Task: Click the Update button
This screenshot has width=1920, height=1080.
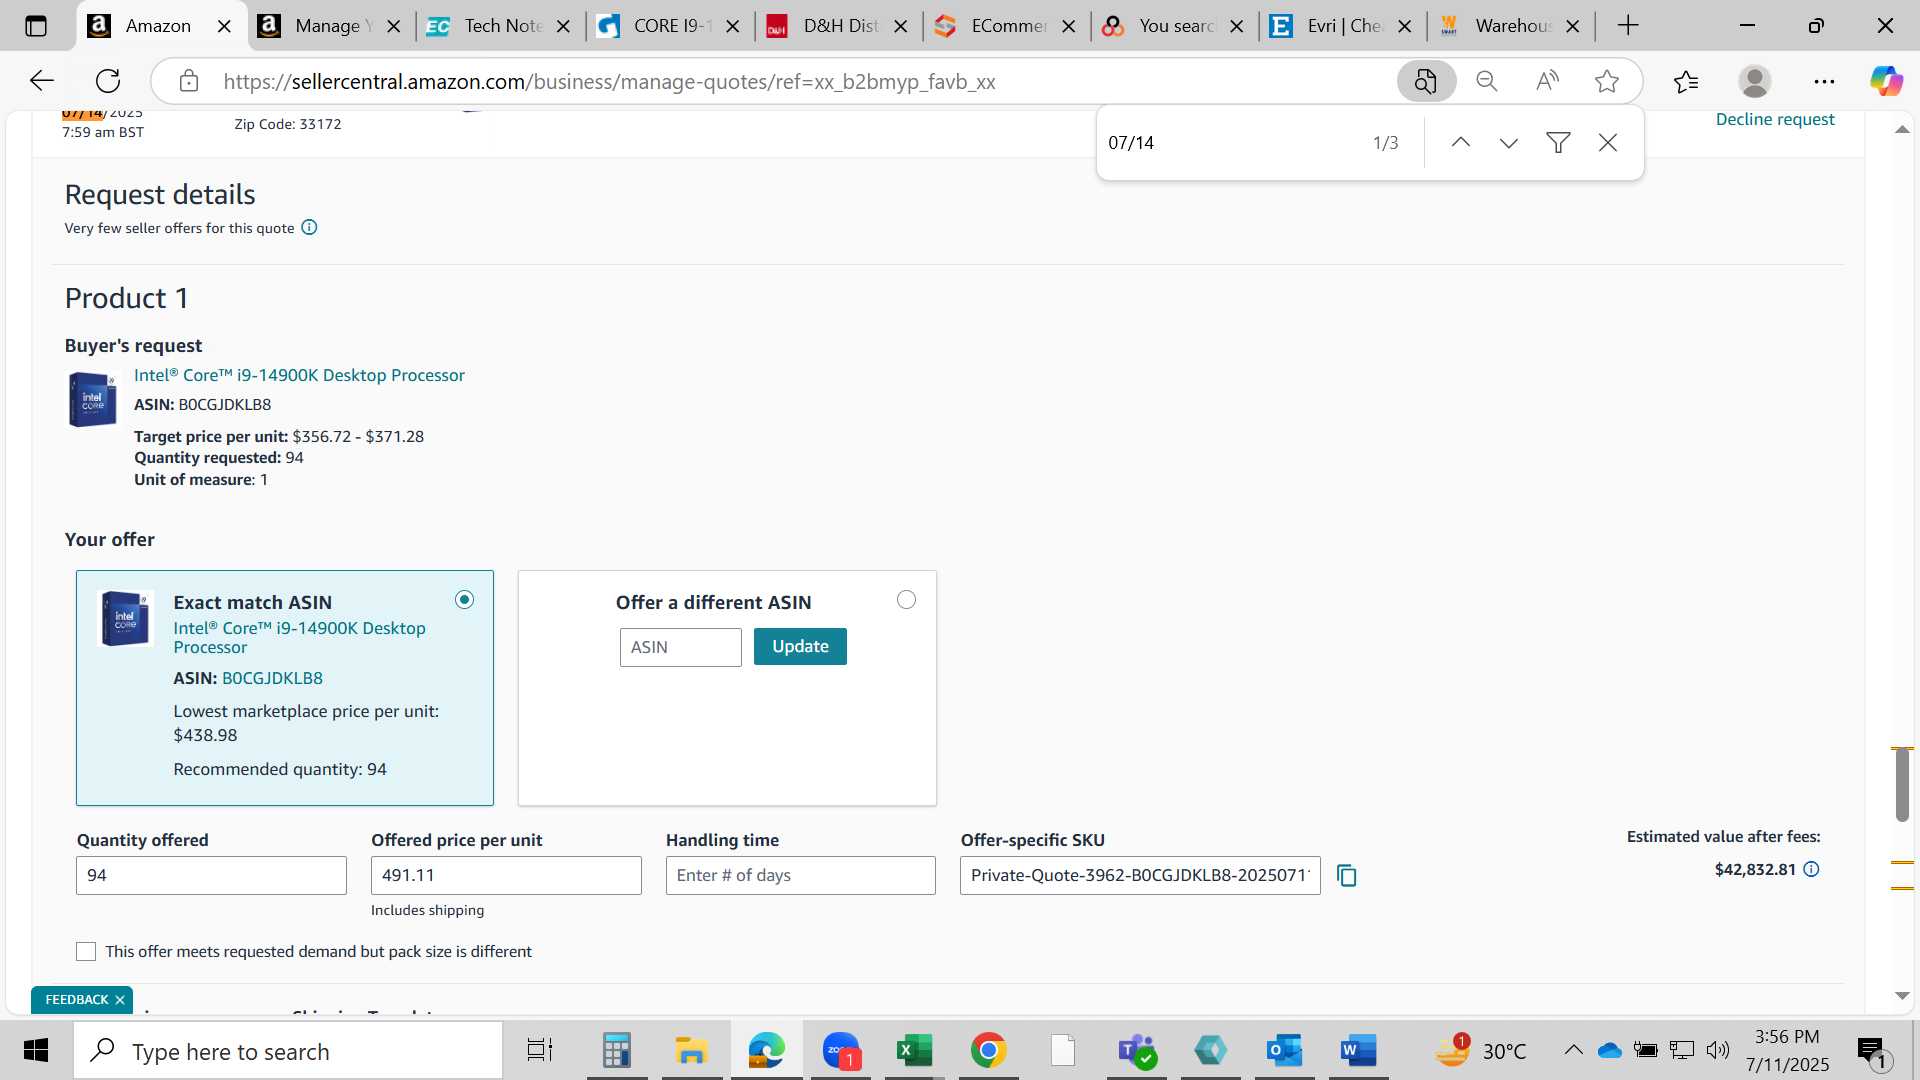Action: [800, 647]
